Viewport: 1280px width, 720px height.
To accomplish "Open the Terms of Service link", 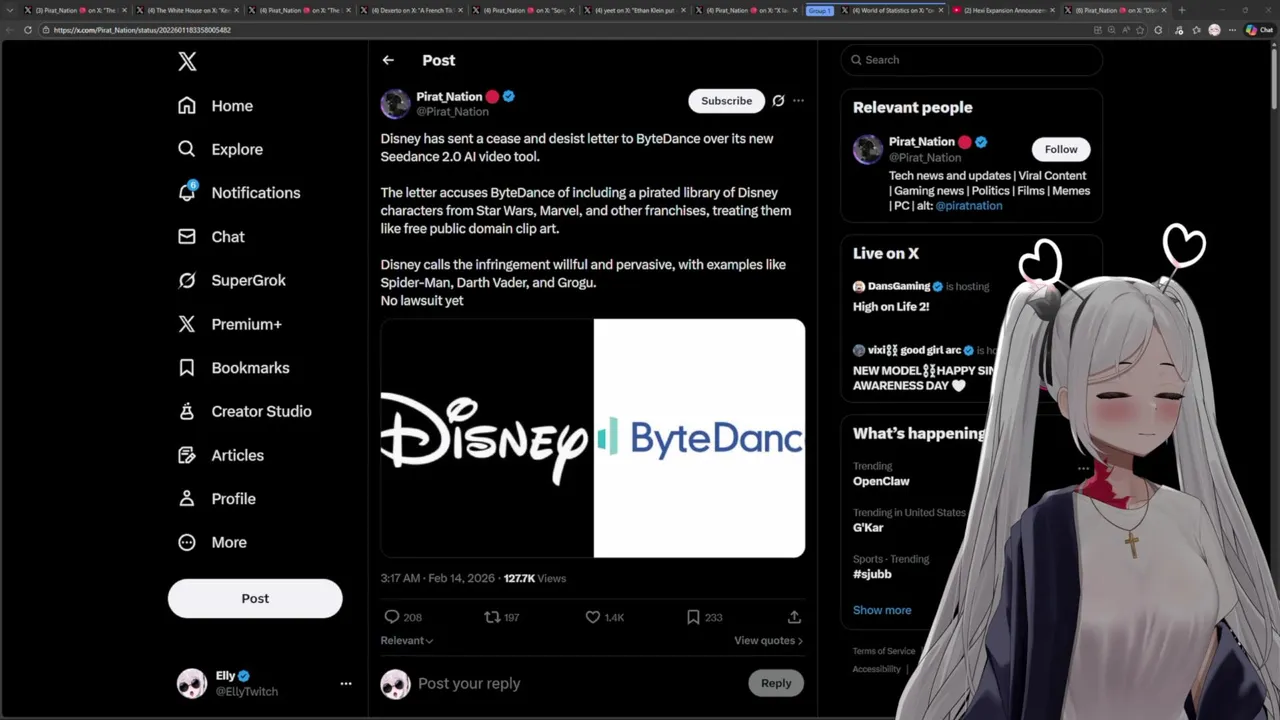I will [x=884, y=651].
